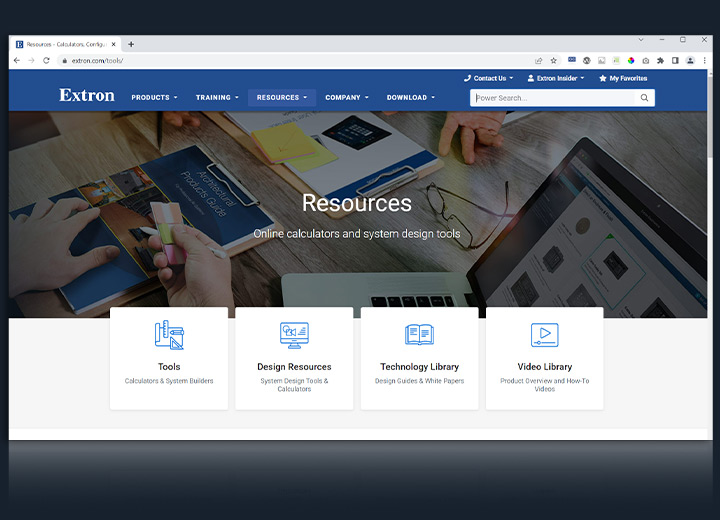Viewport: 720px width, 520px height.
Task: Click the camera extension icon
Action: pyautogui.click(x=646, y=60)
